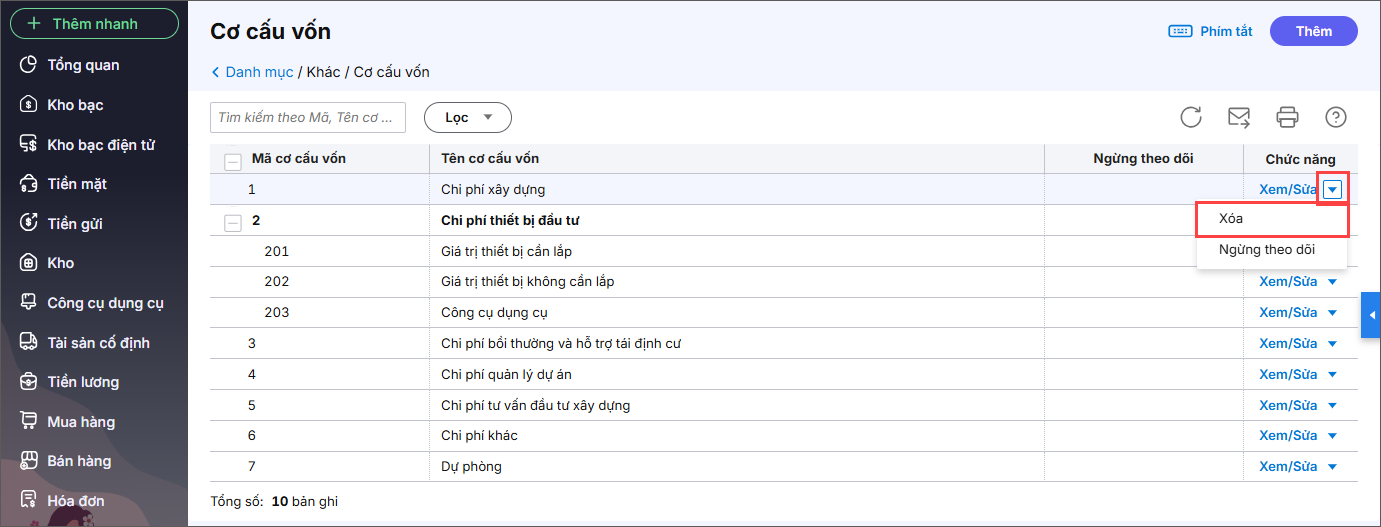The image size is (1381, 527).
Task: Collapse the row 2 Chi phí thiết bị group
Action: (233, 221)
